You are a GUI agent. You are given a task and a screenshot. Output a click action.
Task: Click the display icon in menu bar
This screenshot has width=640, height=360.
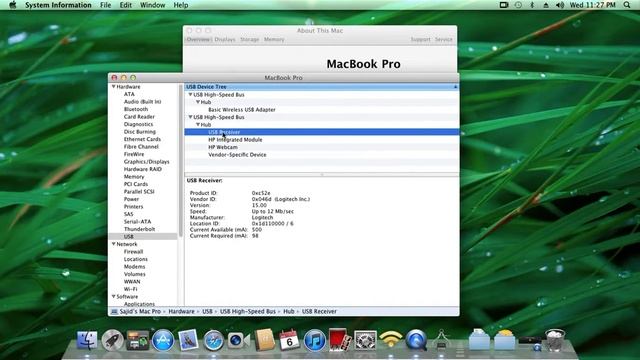tap(504, 5)
